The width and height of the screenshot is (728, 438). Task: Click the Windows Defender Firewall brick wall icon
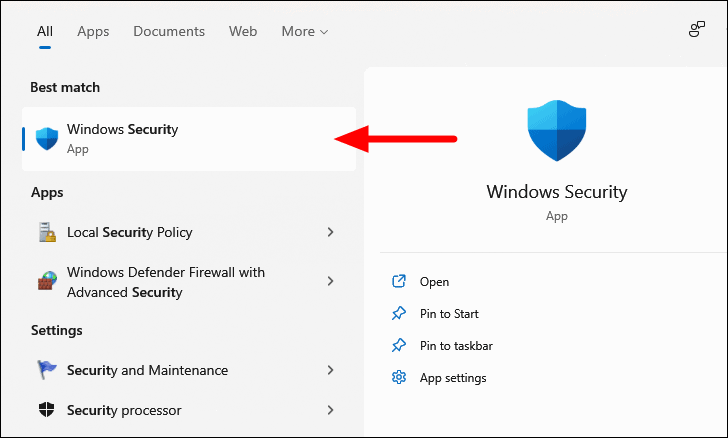47,281
